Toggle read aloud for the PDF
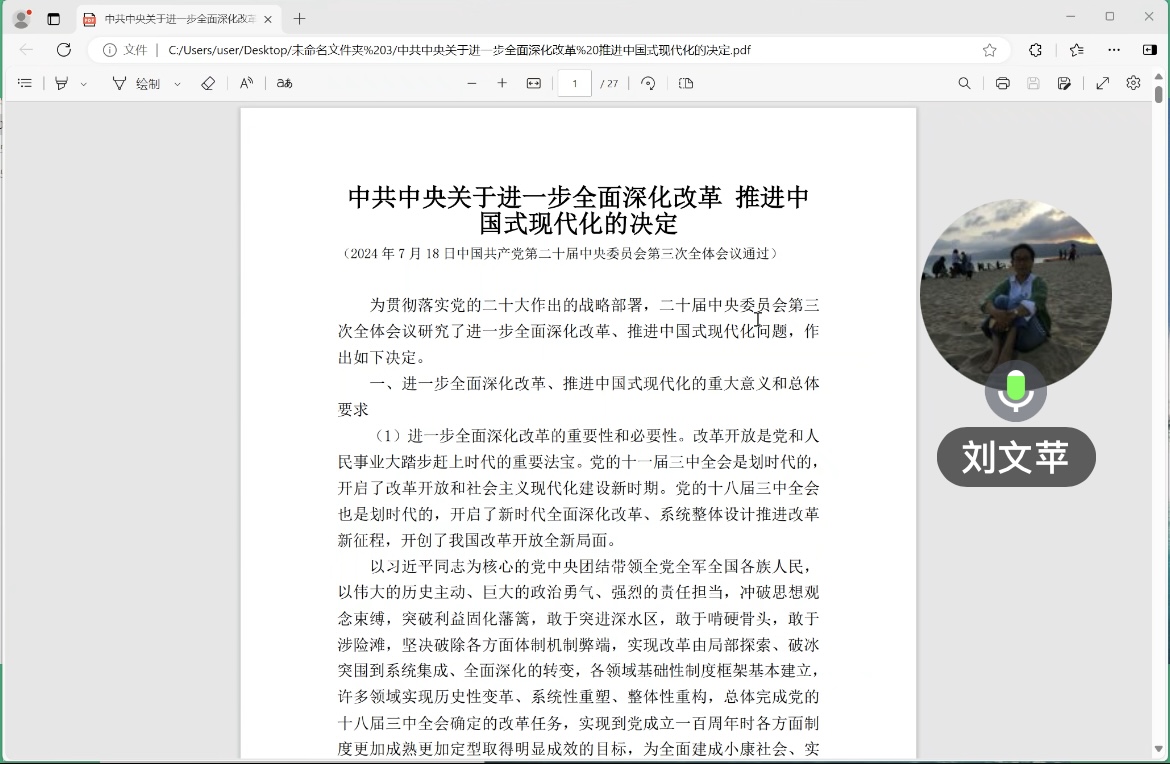1170x764 pixels. coord(246,84)
